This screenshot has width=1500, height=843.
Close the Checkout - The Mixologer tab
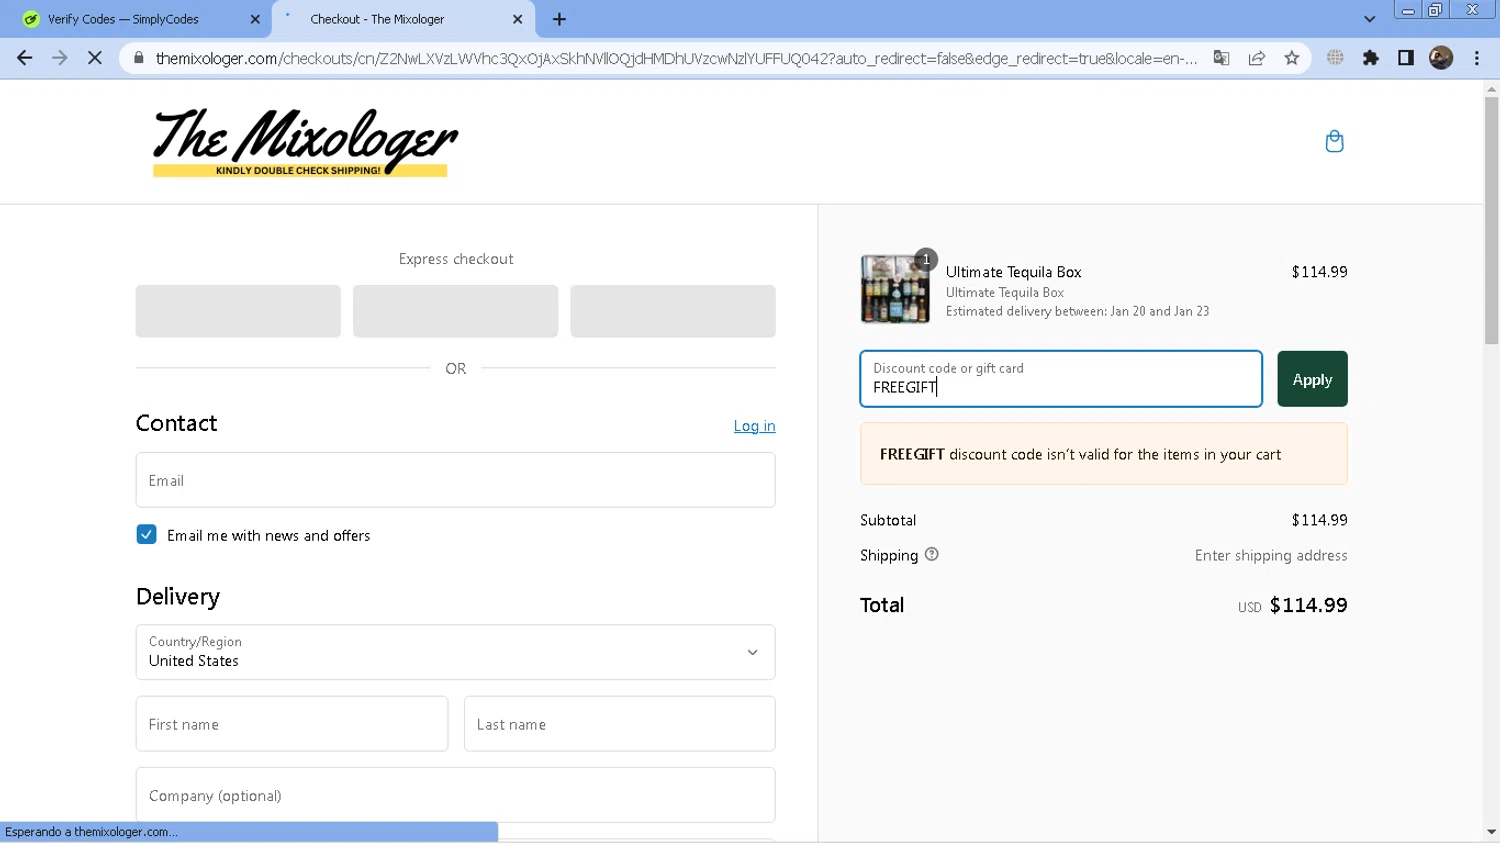518,19
